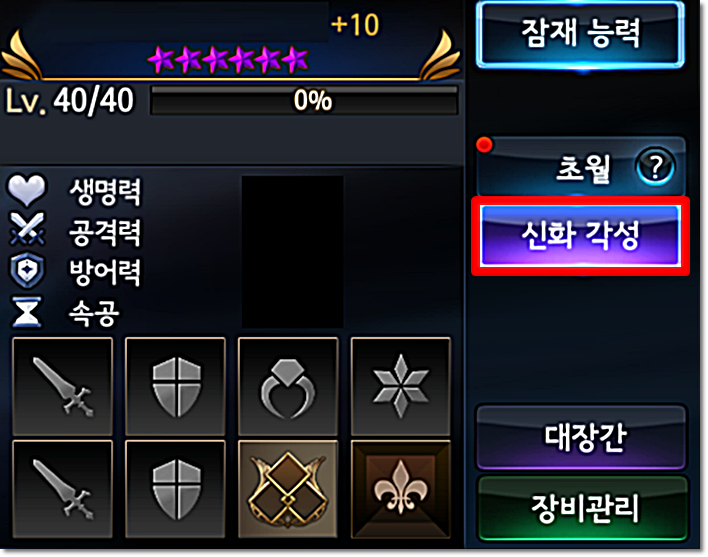Click the purple star rating row
This screenshot has width=708, height=557.
click(x=229, y=59)
